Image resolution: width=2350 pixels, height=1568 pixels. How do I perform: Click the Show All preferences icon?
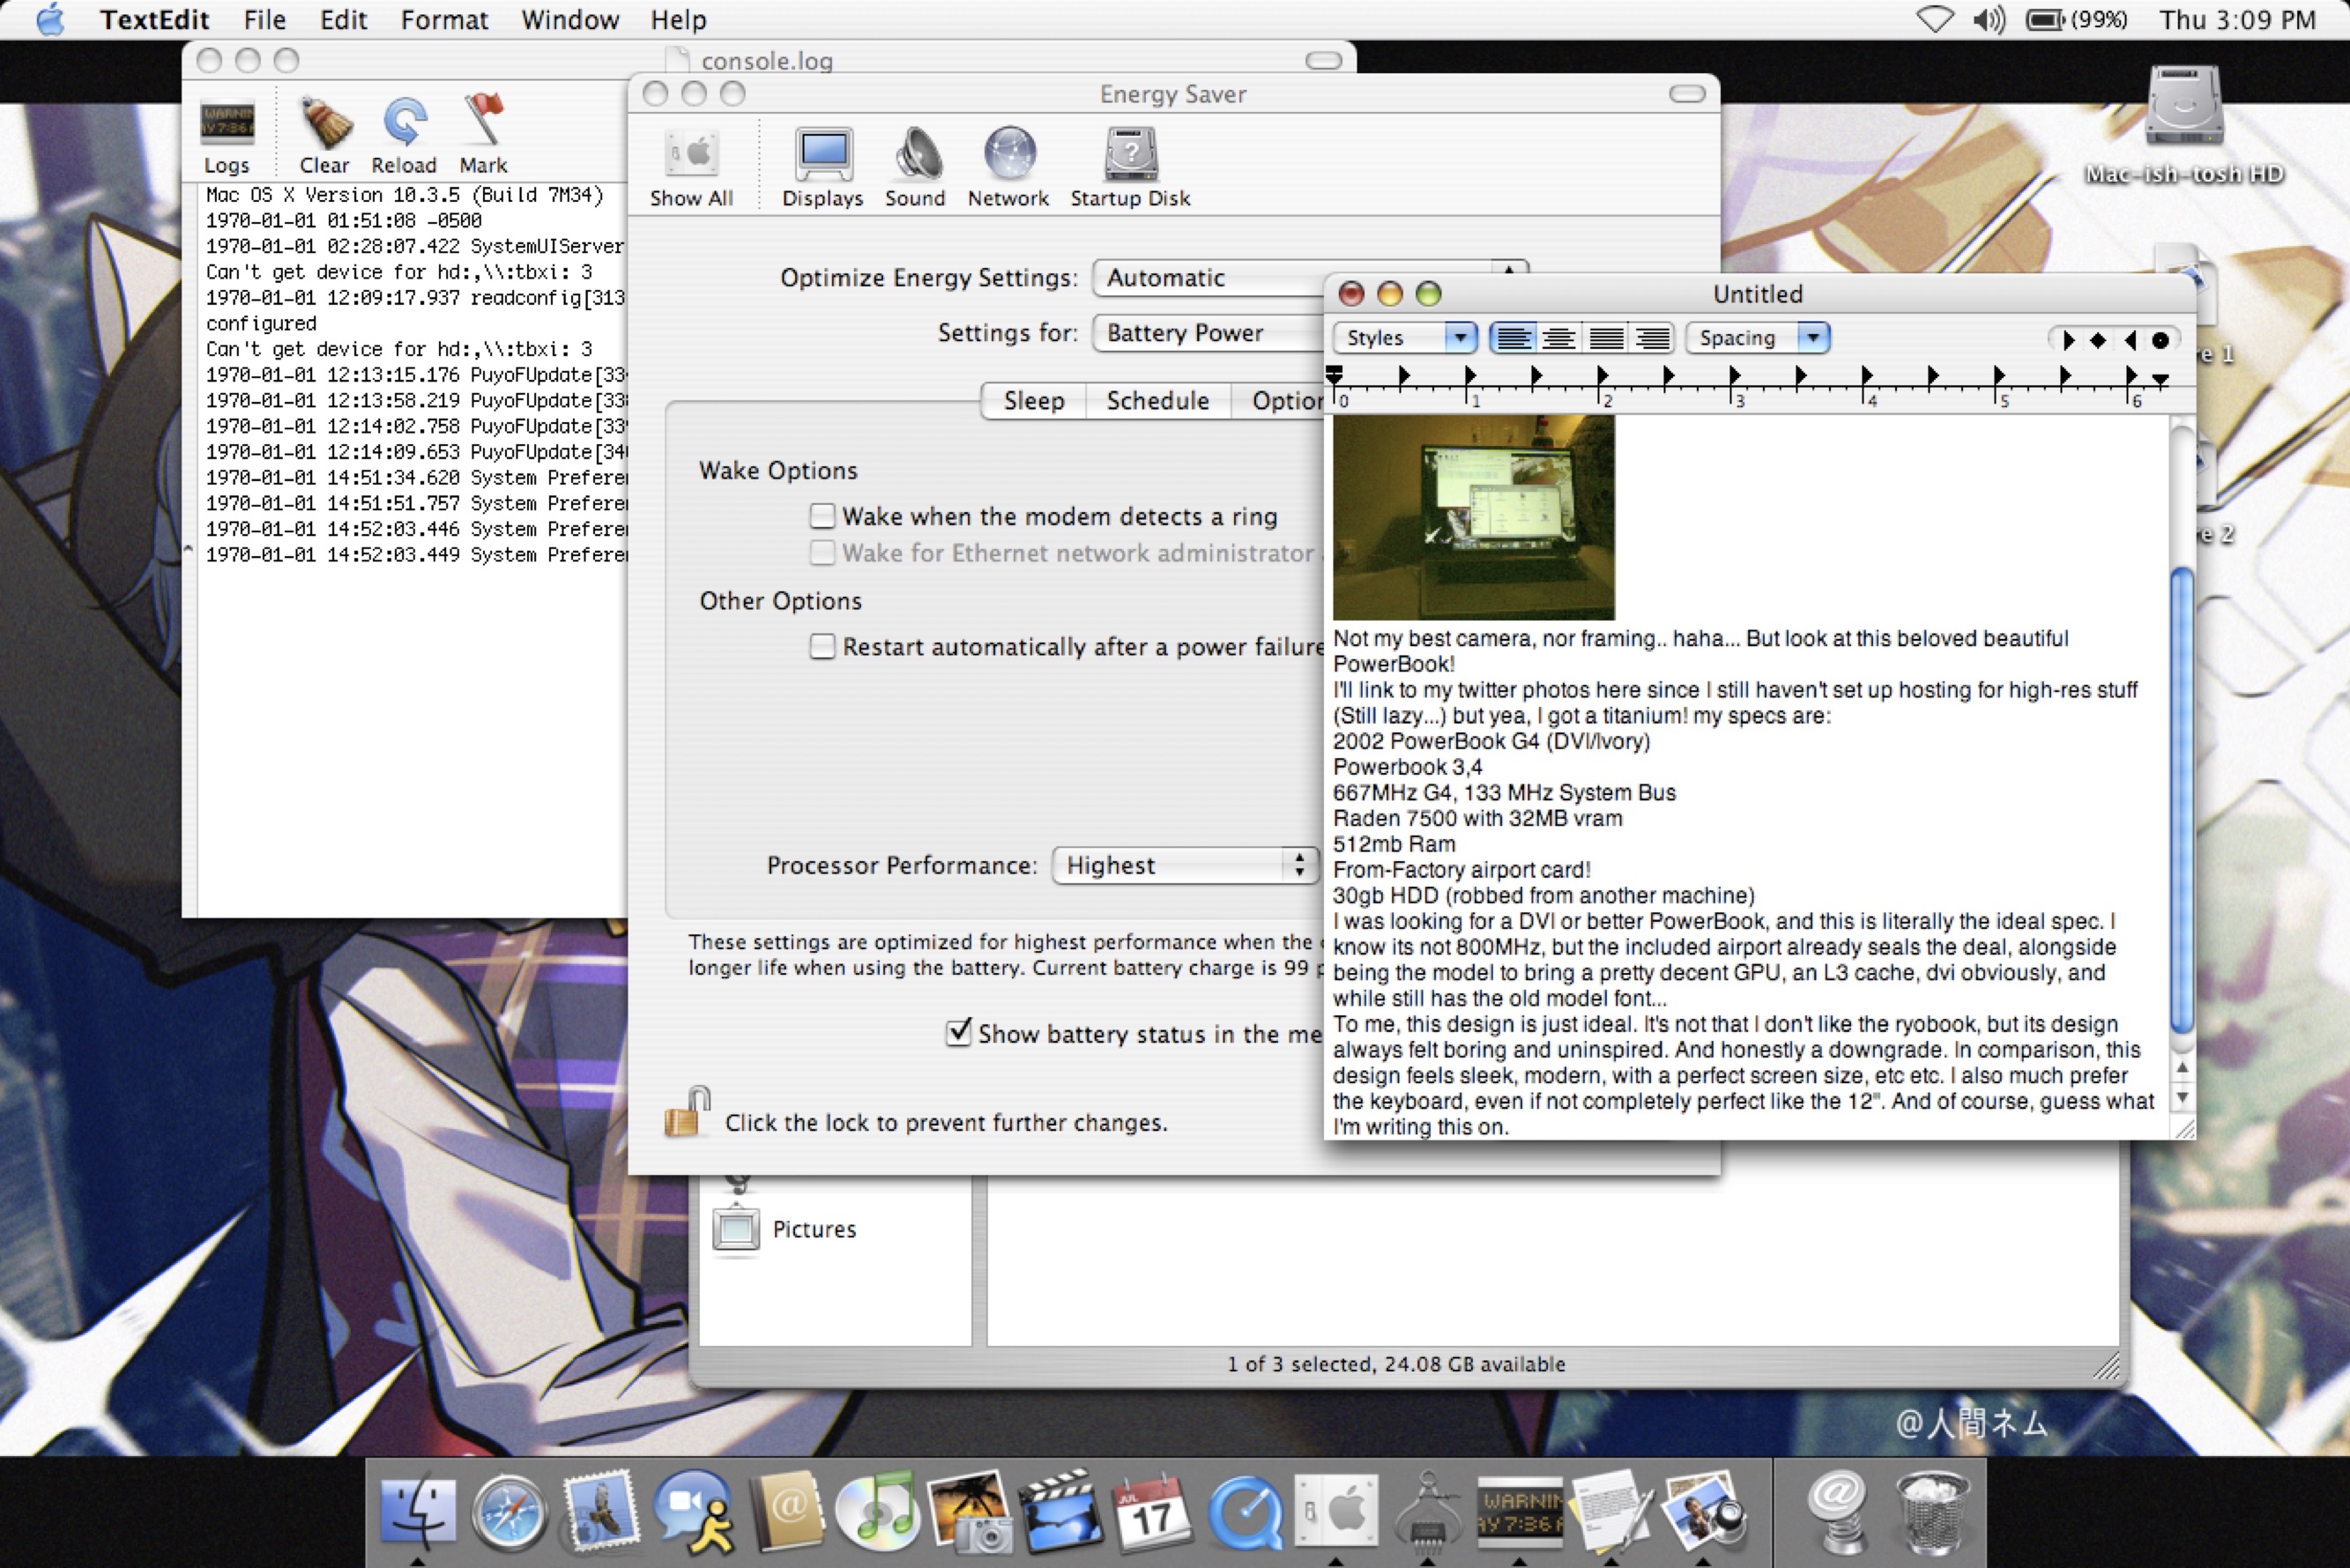pos(691,156)
